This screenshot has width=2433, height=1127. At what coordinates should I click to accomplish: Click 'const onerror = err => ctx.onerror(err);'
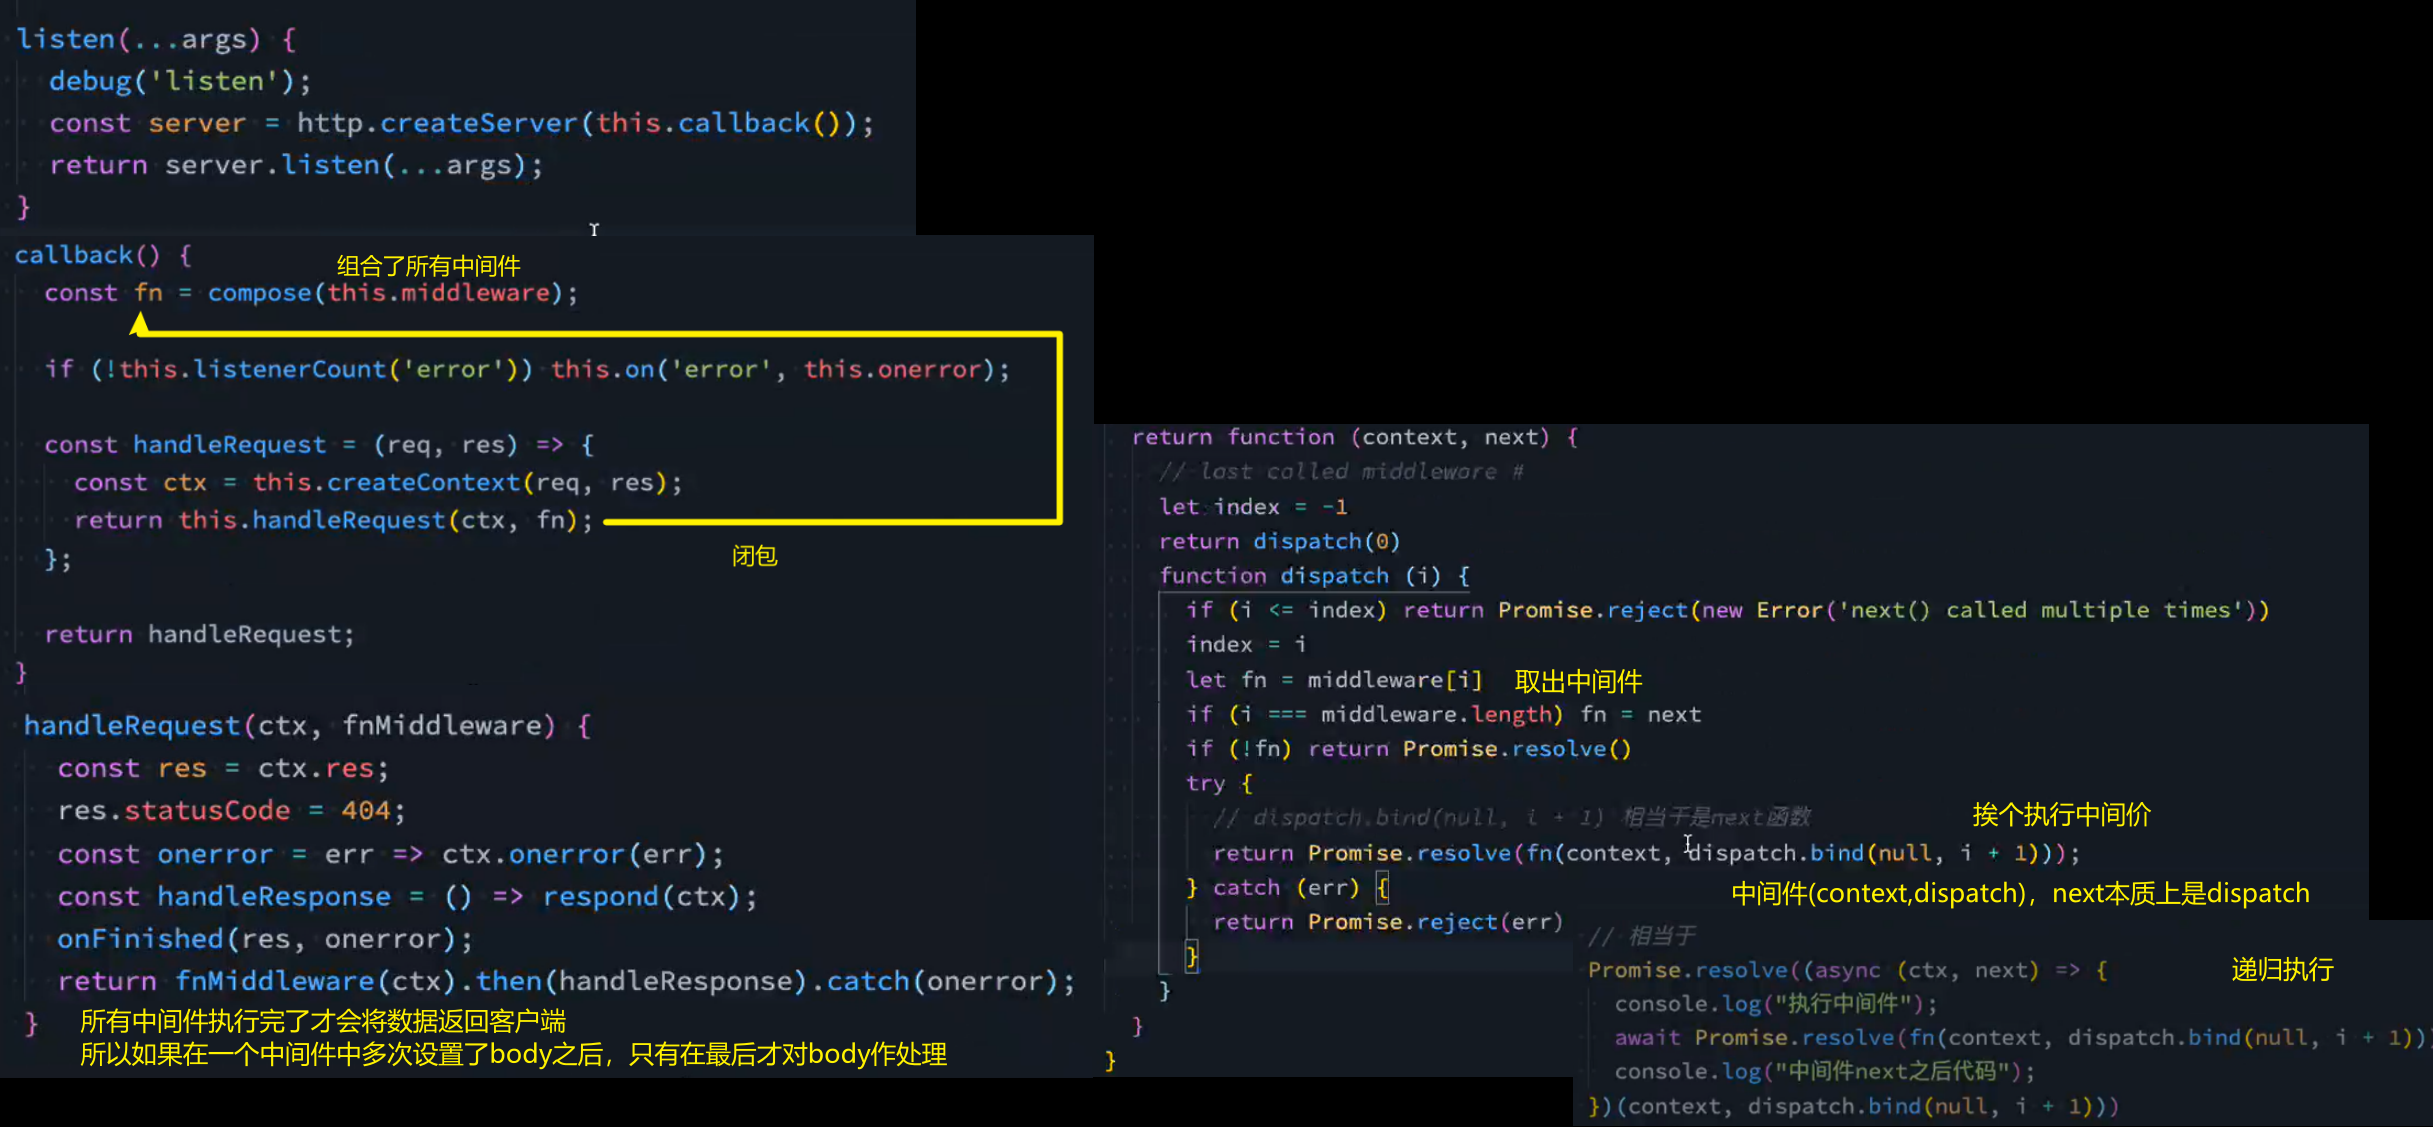pyautogui.click(x=390, y=855)
